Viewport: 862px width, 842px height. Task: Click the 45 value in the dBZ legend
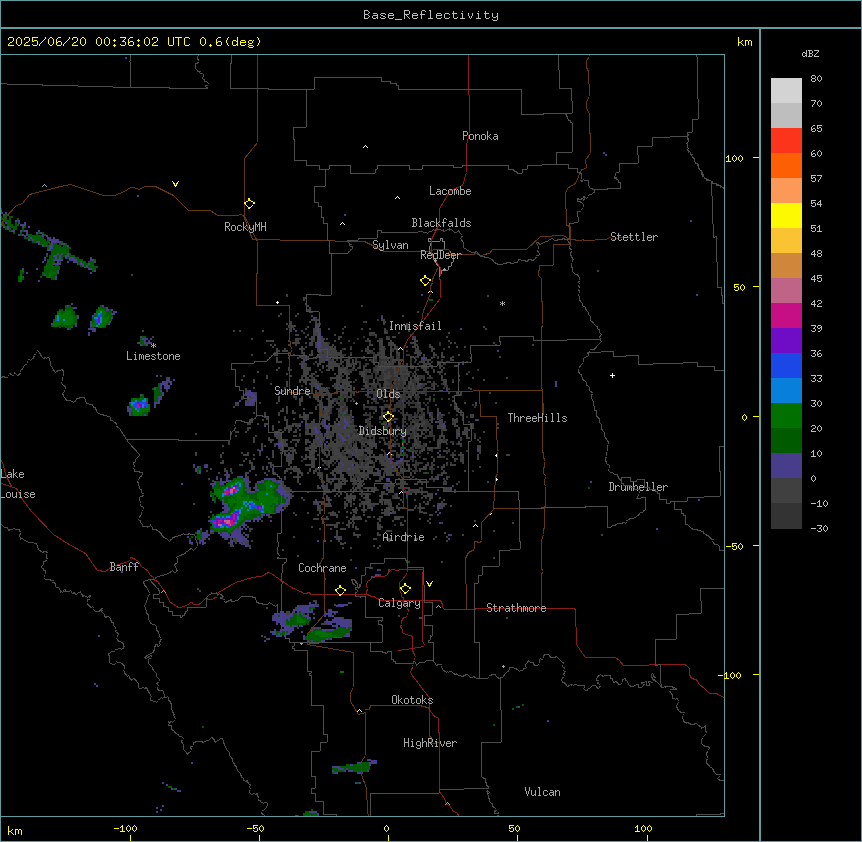pyautogui.click(x=816, y=279)
